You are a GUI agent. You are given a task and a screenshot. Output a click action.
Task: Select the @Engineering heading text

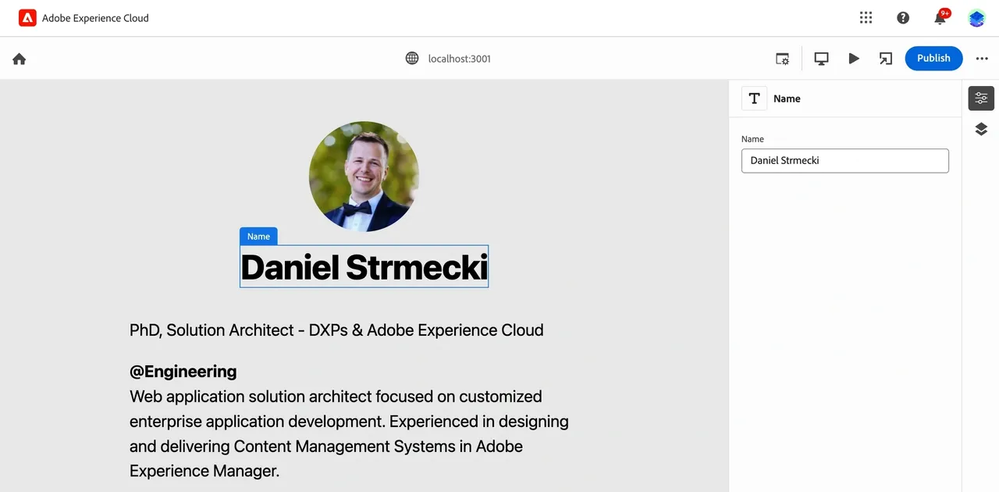tap(183, 372)
